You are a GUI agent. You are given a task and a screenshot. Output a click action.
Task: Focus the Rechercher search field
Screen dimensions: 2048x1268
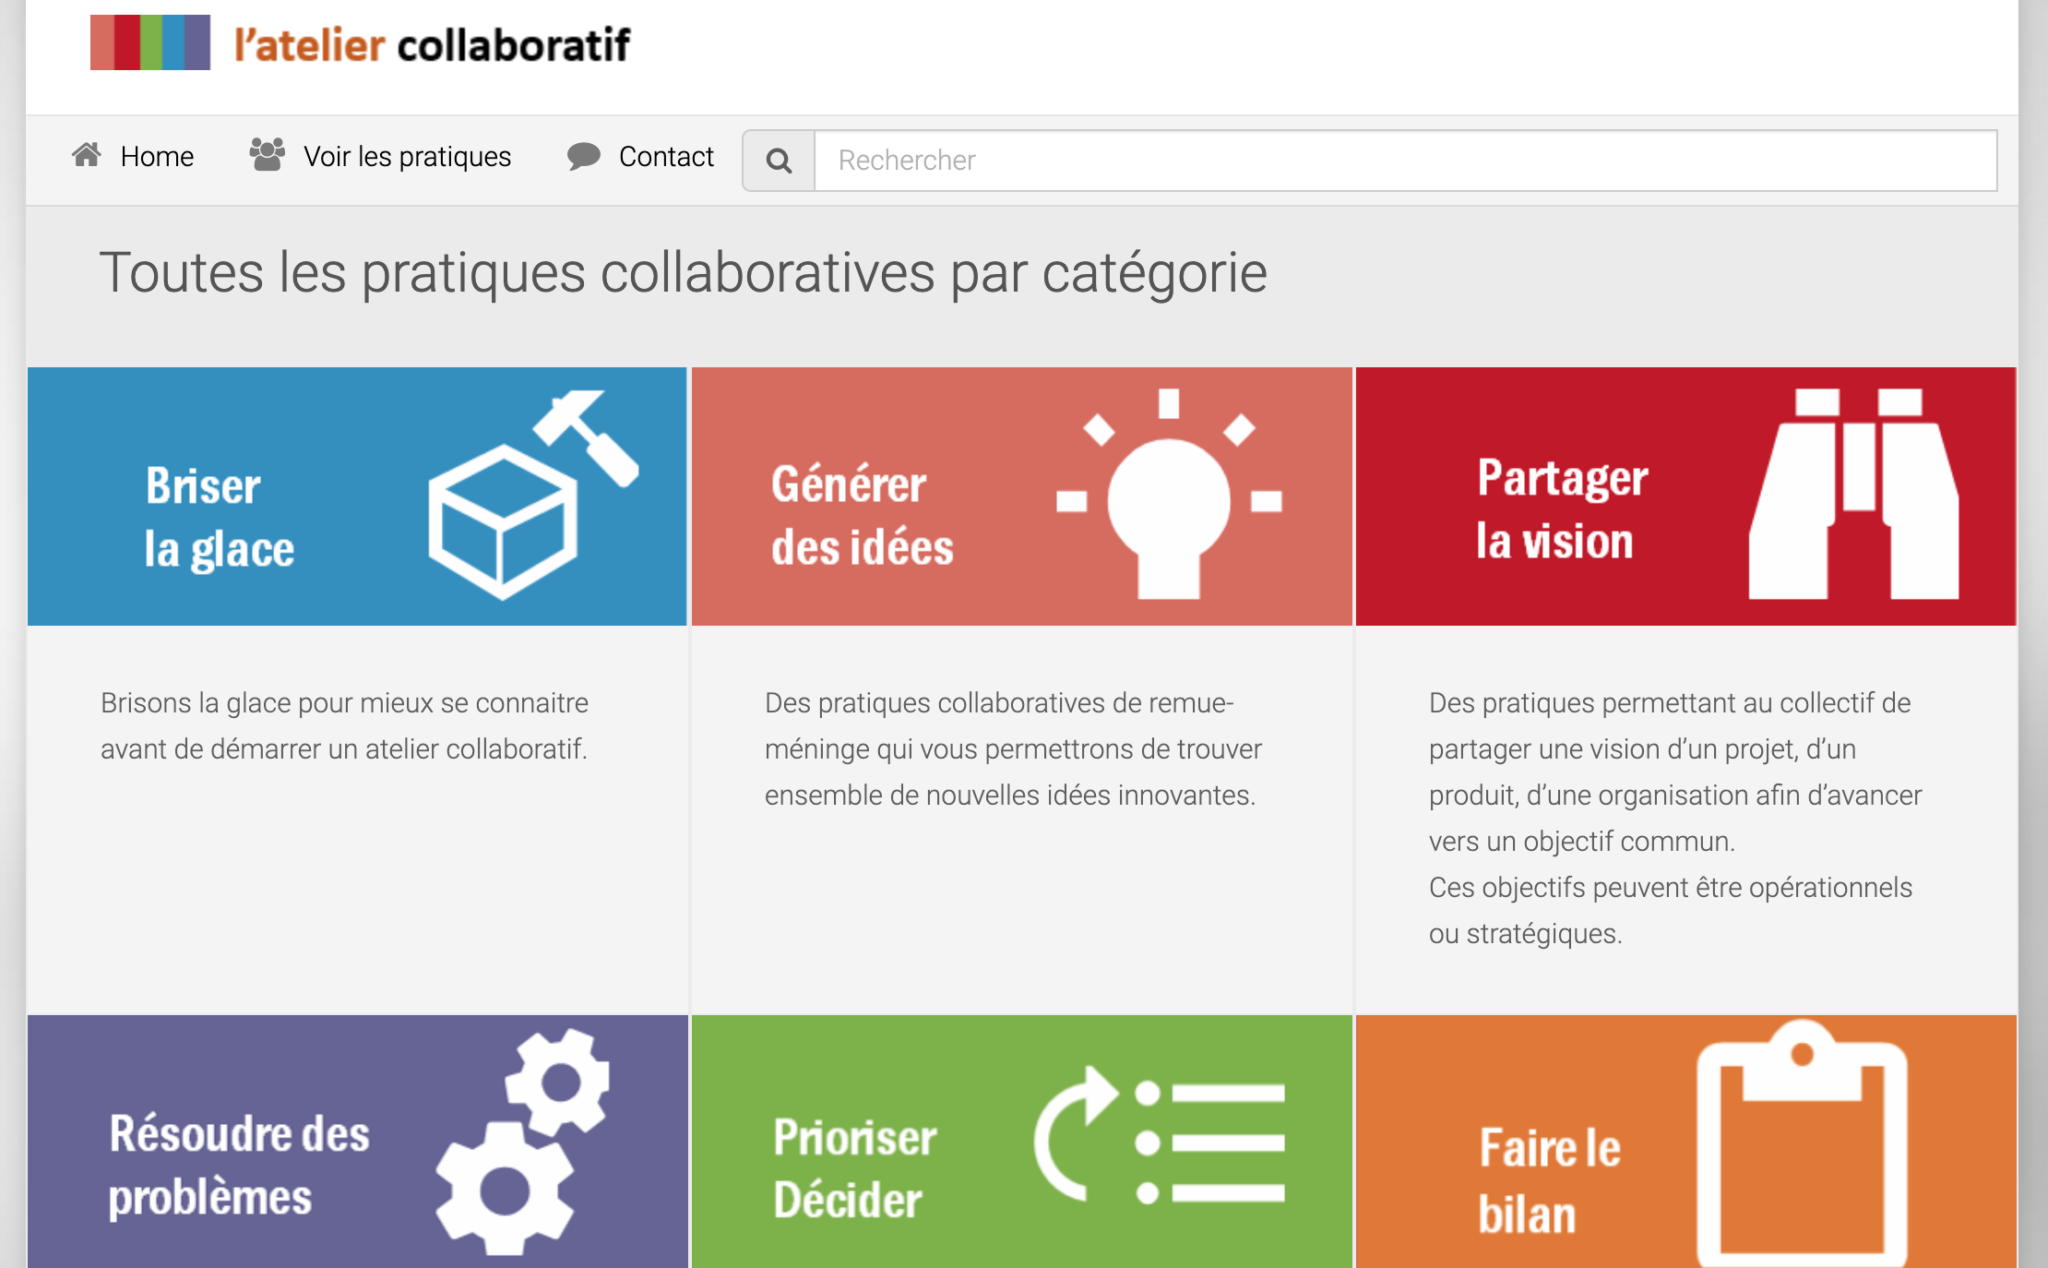(x=1406, y=160)
